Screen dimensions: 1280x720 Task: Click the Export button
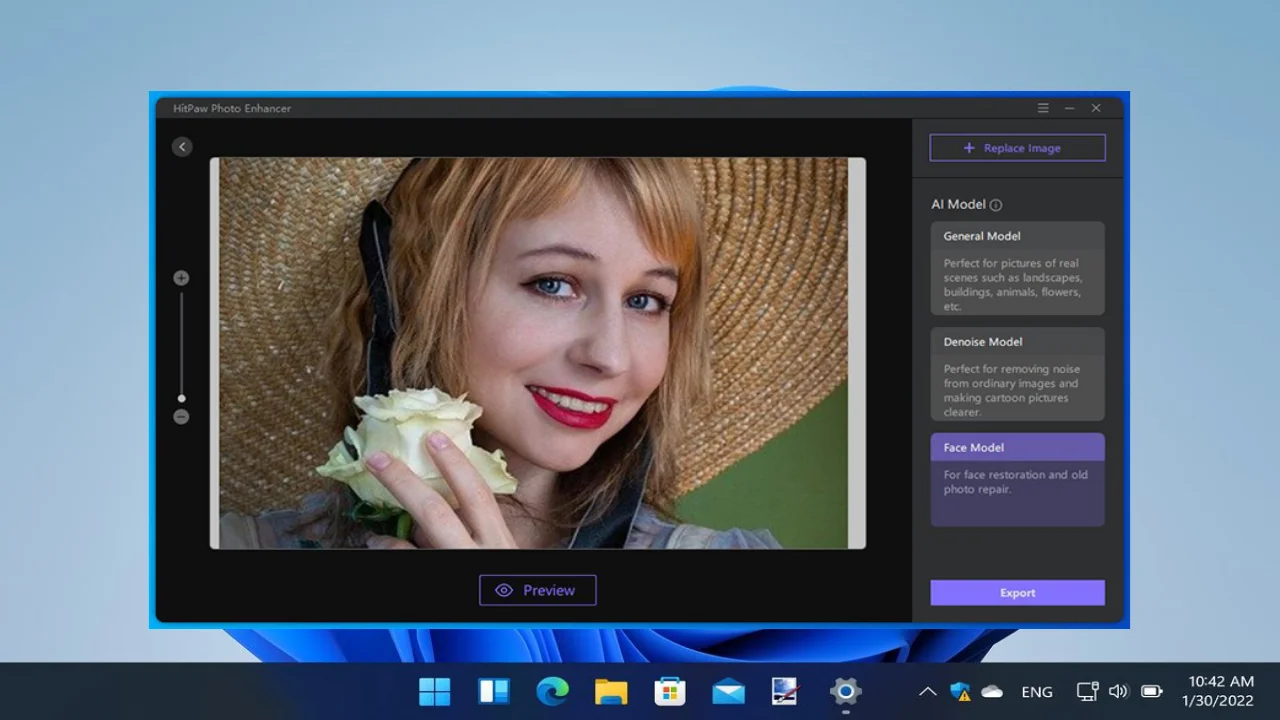pyautogui.click(x=1017, y=593)
